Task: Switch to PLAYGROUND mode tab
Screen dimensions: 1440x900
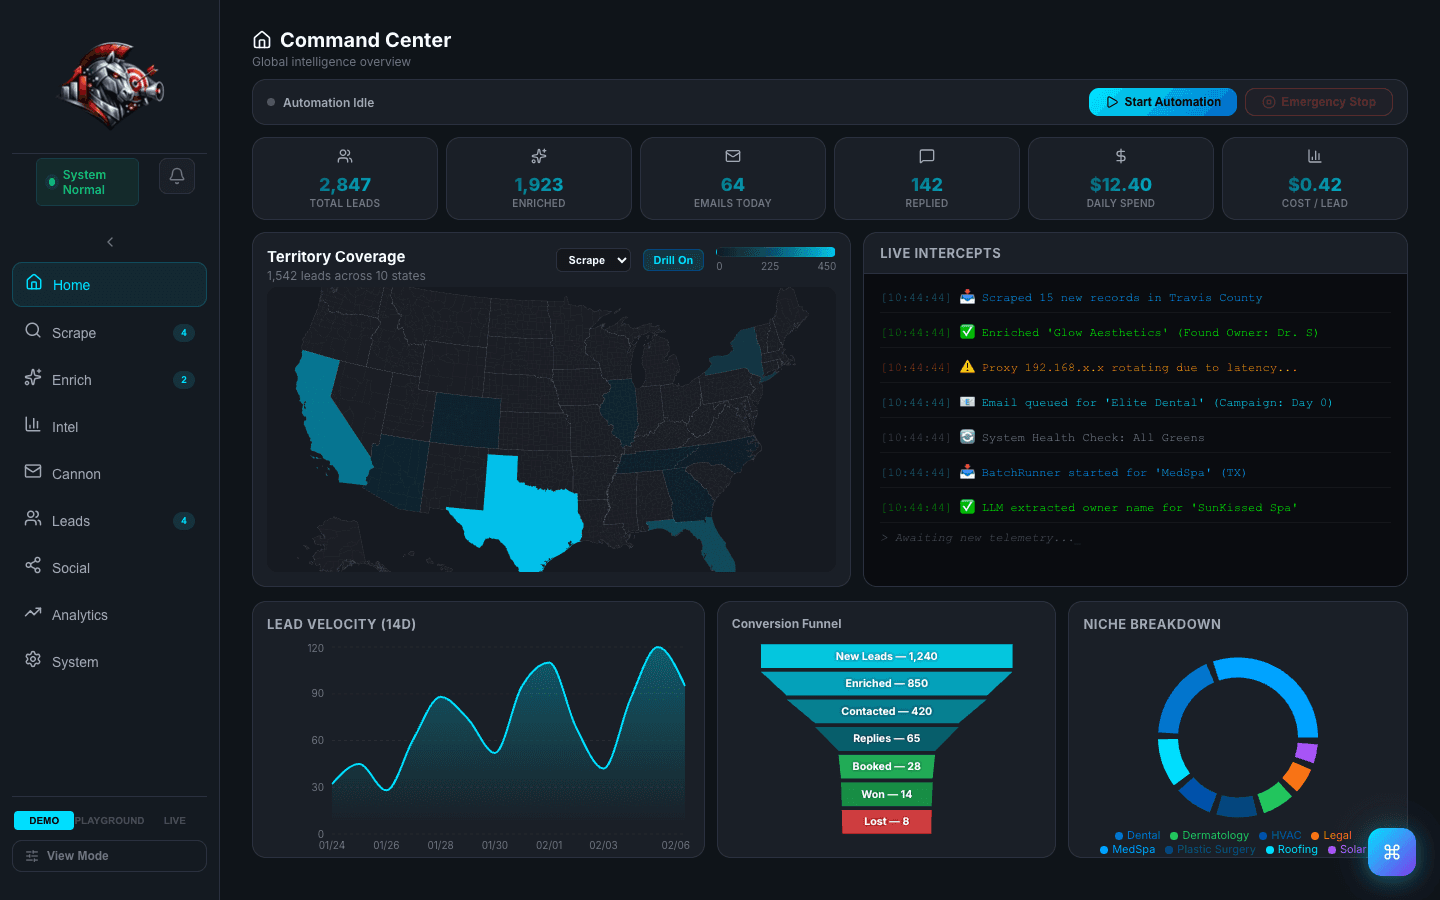Action: pos(110,821)
